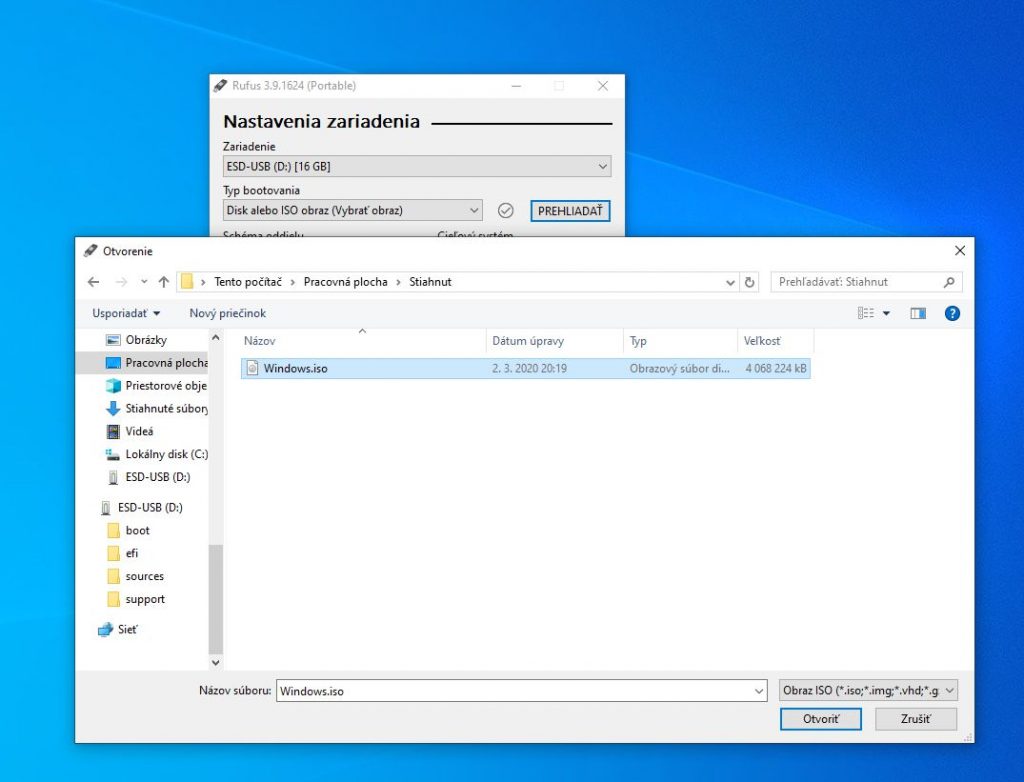Viewport: 1024px width, 782px height.
Task: Open the view options dropdown arrow
Action: pos(886,314)
